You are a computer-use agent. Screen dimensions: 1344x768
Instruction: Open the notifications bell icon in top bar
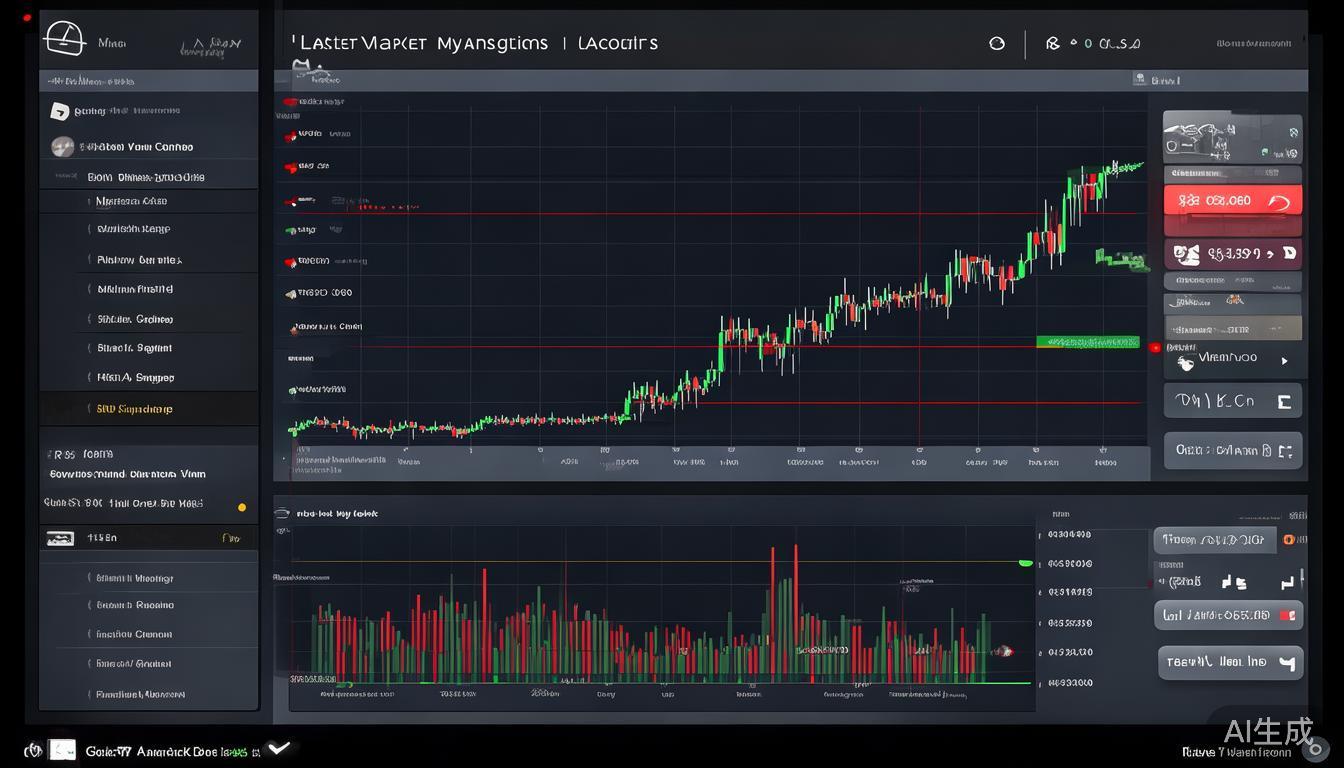point(1052,43)
